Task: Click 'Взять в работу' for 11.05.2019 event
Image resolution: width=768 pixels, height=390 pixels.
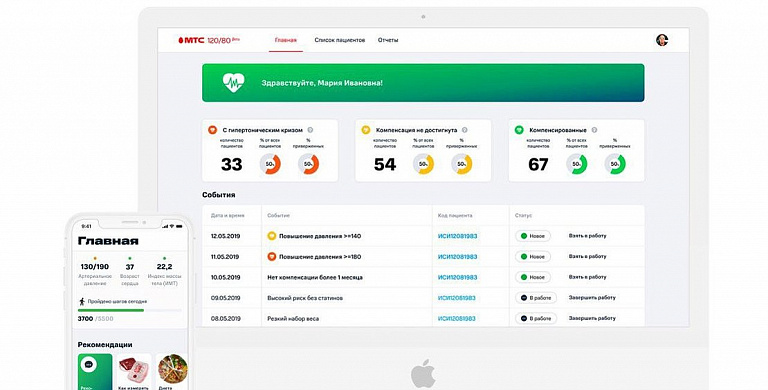Action: (587, 256)
